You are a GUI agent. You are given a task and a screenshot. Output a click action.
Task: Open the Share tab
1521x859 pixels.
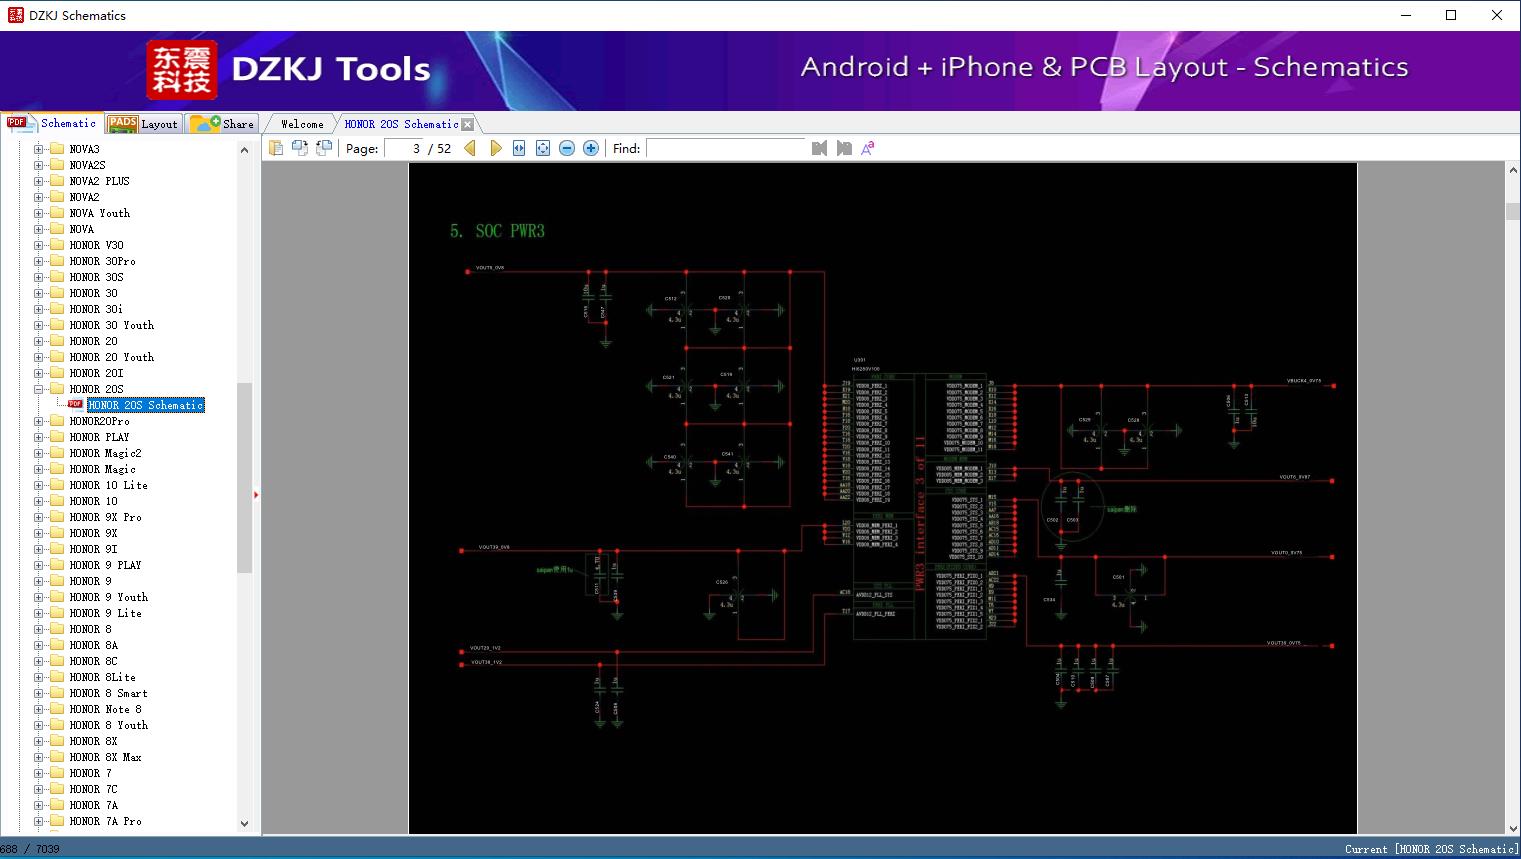pyautogui.click(x=223, y=124)
